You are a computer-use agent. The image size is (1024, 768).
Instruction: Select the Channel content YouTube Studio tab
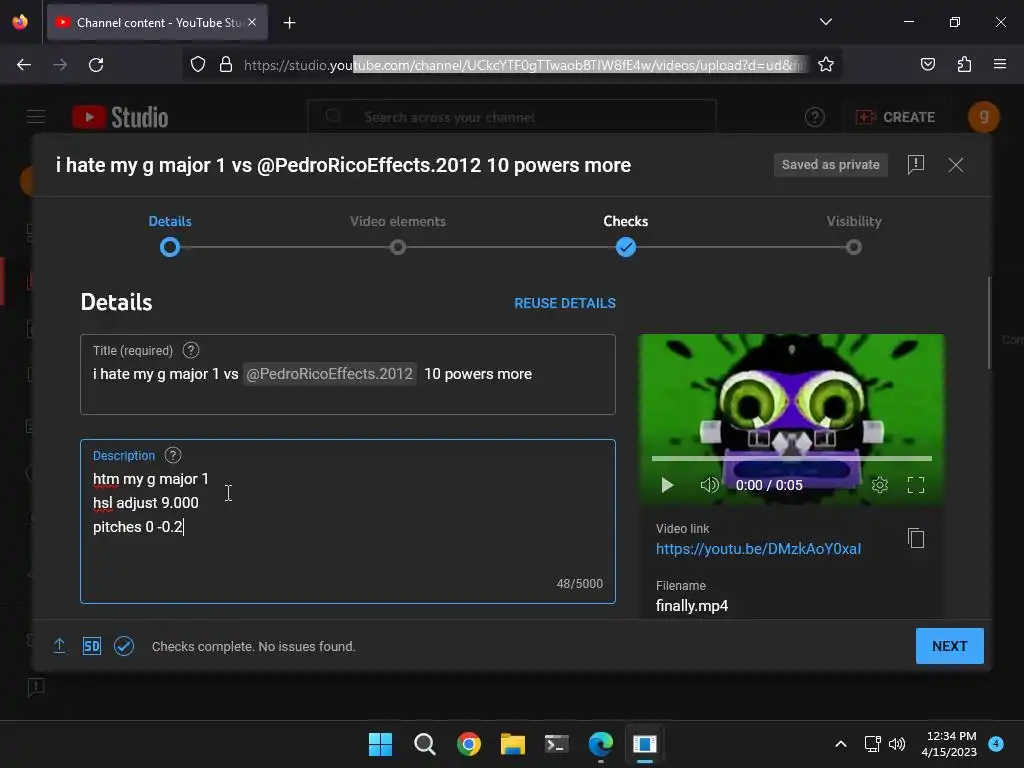click(157, 22)
